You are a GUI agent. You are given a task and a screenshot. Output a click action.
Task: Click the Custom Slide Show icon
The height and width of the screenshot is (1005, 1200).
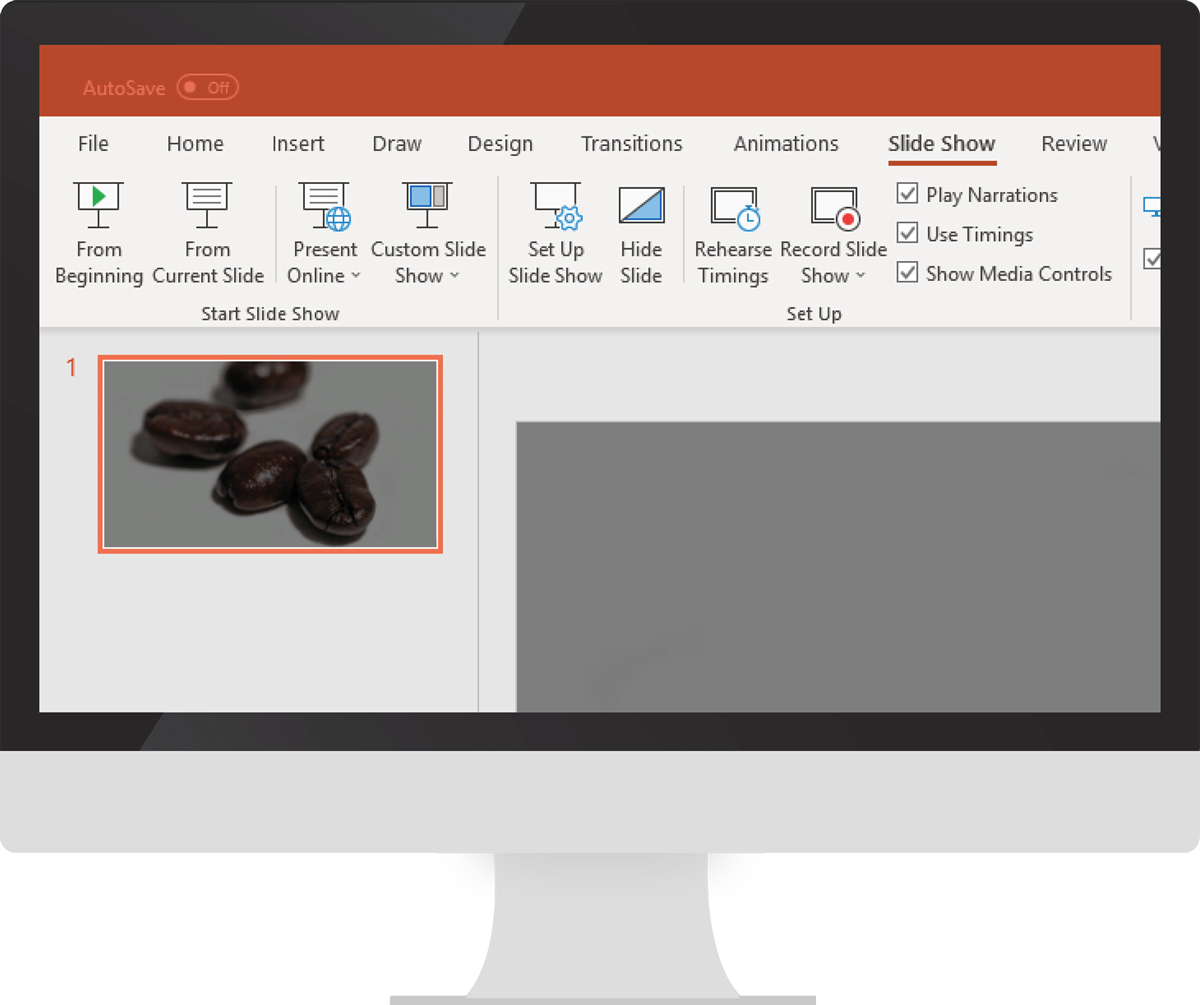click(428, 206)
